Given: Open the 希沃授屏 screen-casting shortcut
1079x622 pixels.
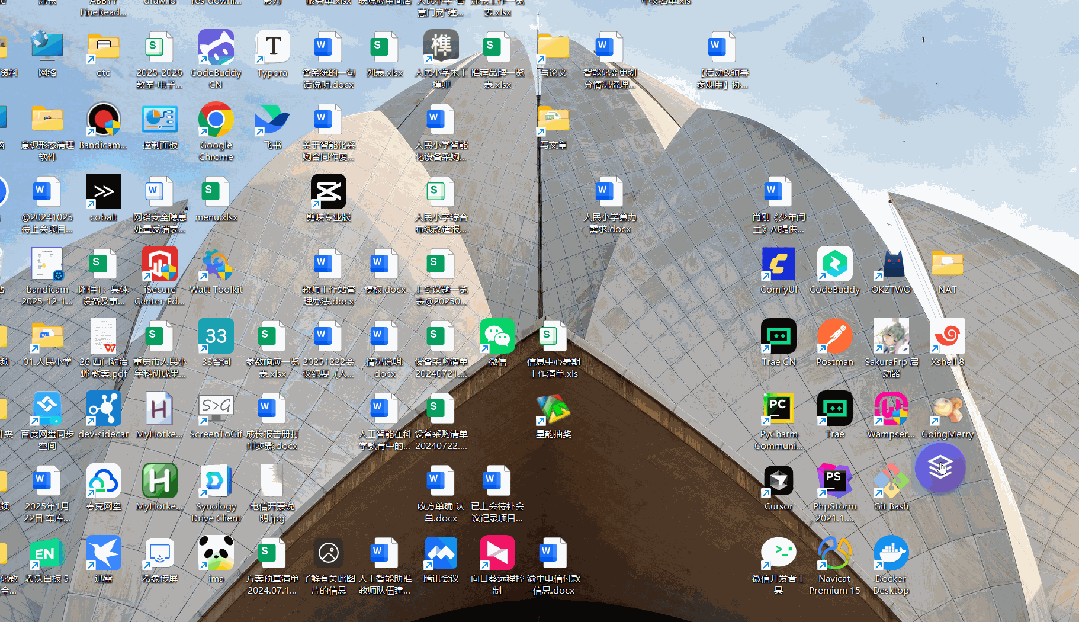Looking at the screenshot, I should click(160, 554).
